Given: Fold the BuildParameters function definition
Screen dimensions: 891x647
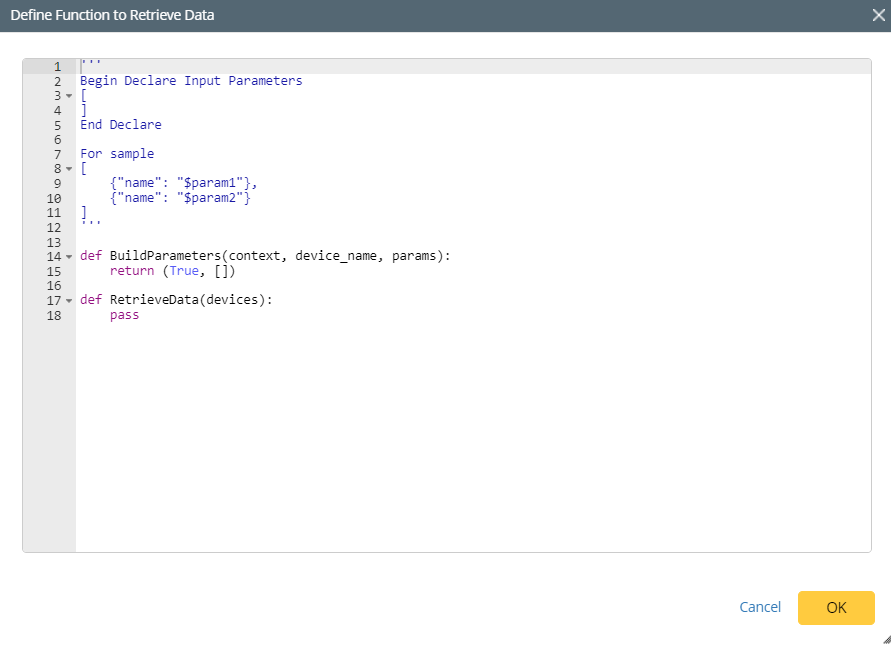Looking at the screenshot, I should (x=69, y=257).
